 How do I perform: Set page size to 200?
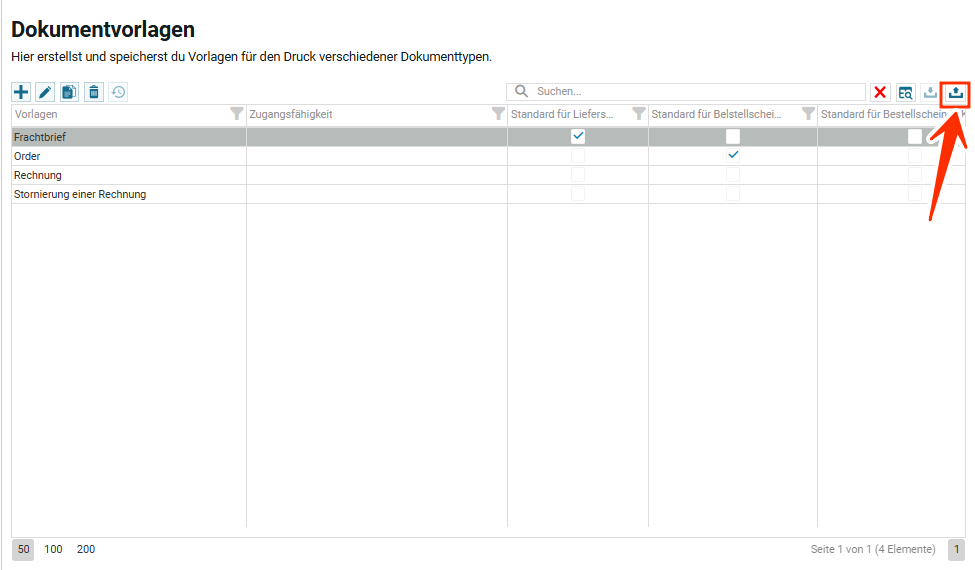86,549
